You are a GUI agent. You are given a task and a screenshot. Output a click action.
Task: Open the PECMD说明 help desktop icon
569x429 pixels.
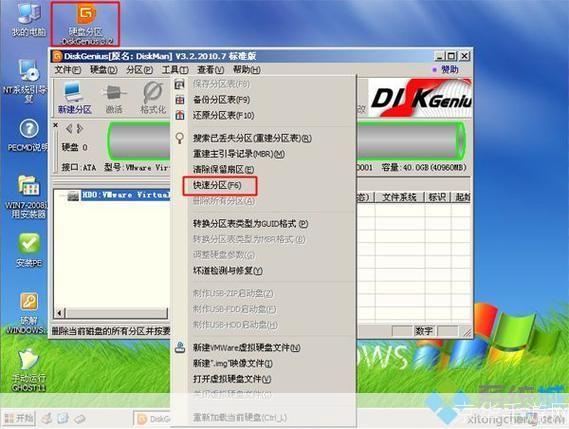tap(28, 135)
